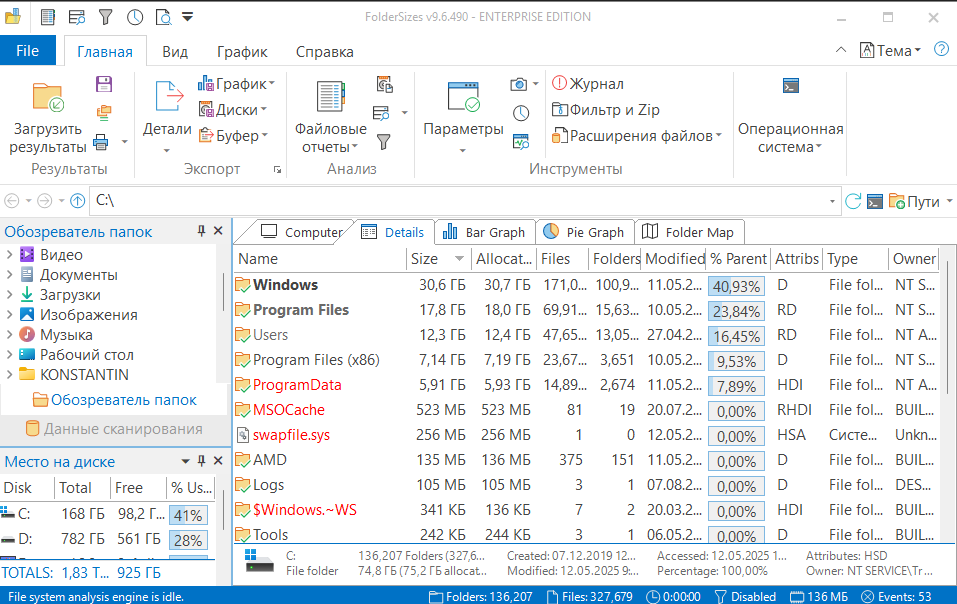Switch to the График ribbon tab
The width and height of the screenshot is (957, 604).
tap(242, 52)
